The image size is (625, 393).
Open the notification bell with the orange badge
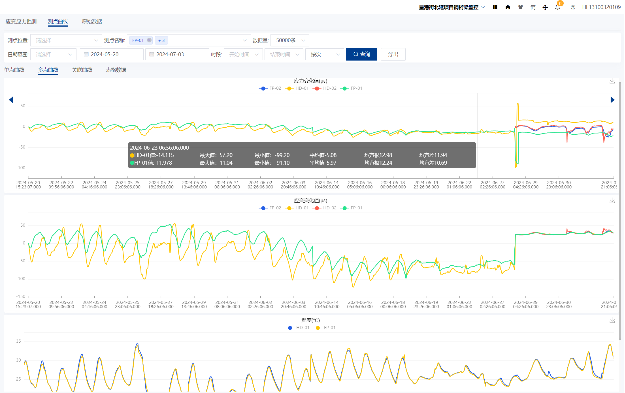(558, 6)
